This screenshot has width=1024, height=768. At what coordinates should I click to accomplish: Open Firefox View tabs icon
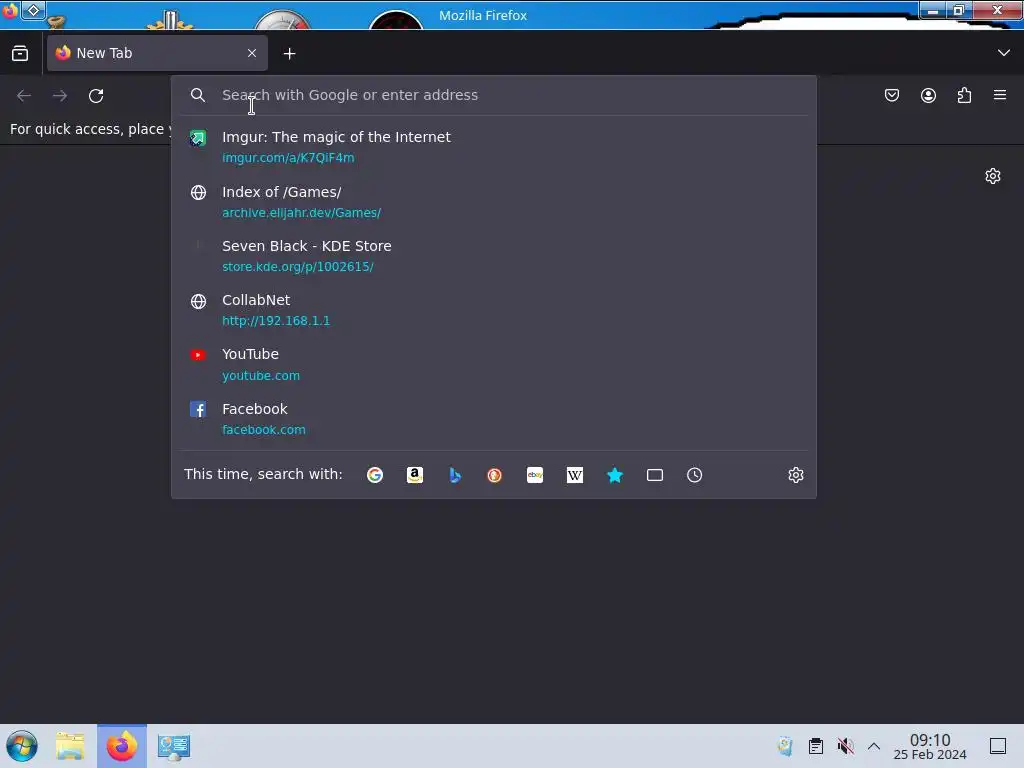coord(20,53)
